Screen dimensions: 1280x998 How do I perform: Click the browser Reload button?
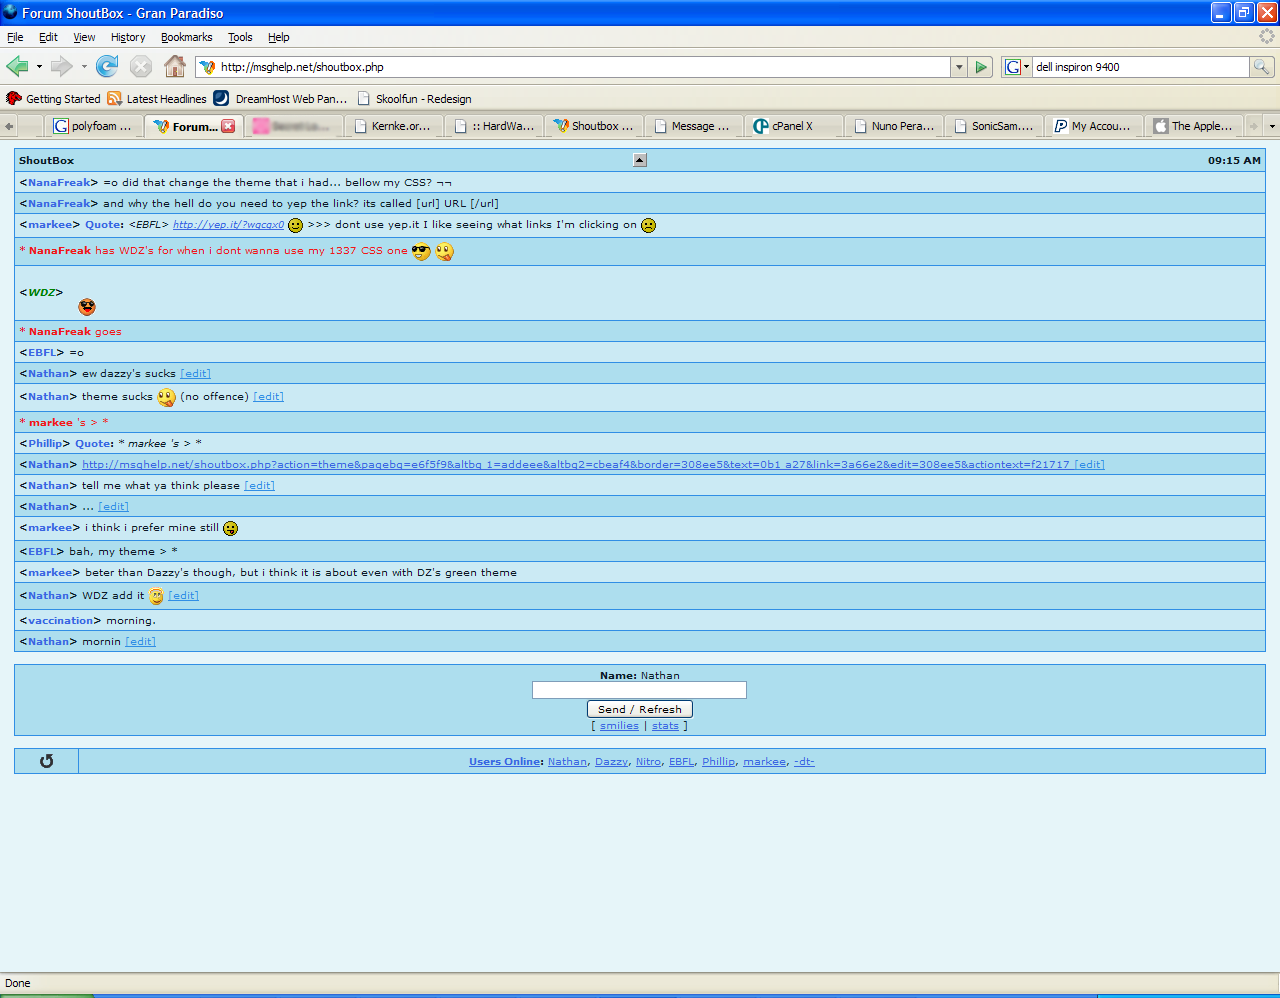point(107,67)
